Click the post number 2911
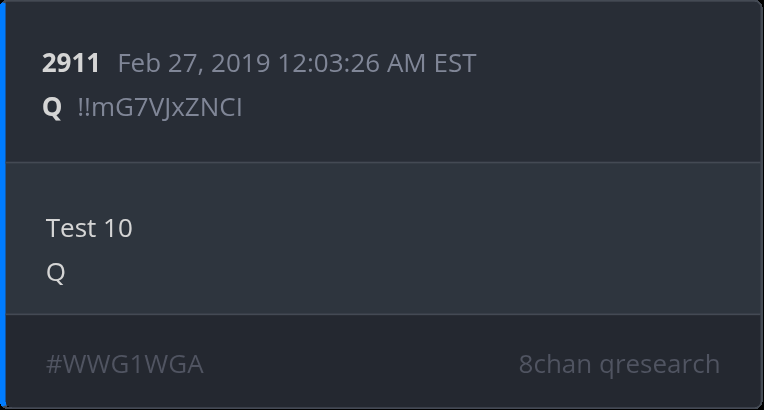Screen dimensions: 764x410 71,64
